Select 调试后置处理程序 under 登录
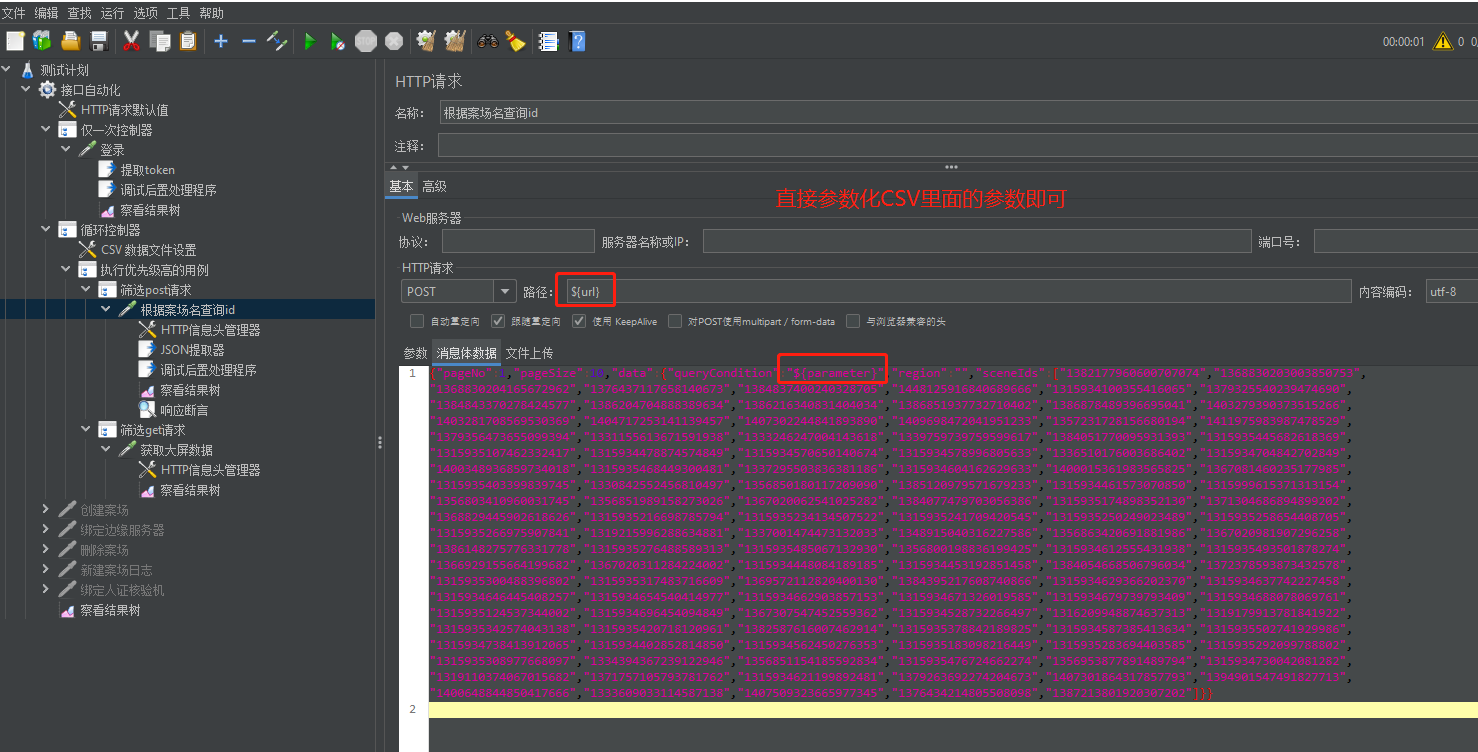This screenshot has width=1478, height=752. (x=168, y=190)
